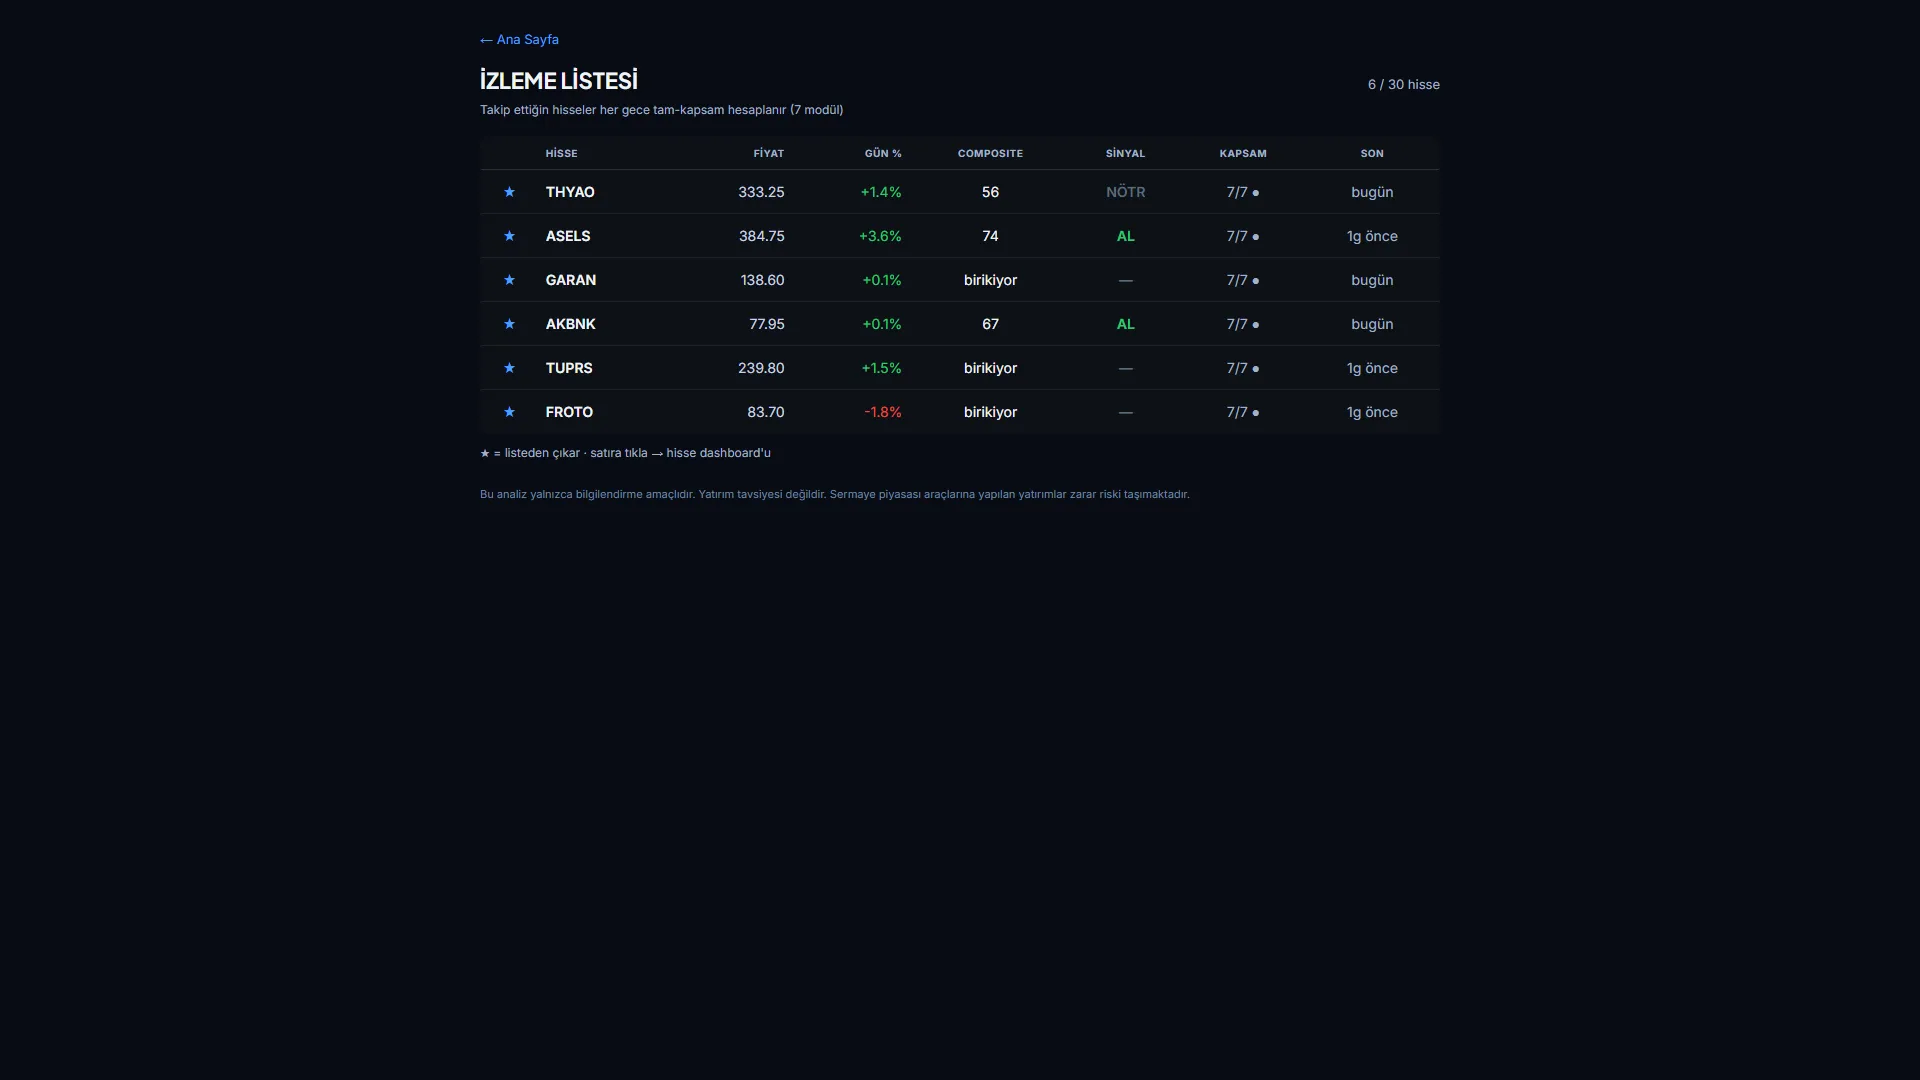Select the AKBNK ticker name
This screenshot has width=1920, height=1080.
pyautogui.click(x=570, y=324)
